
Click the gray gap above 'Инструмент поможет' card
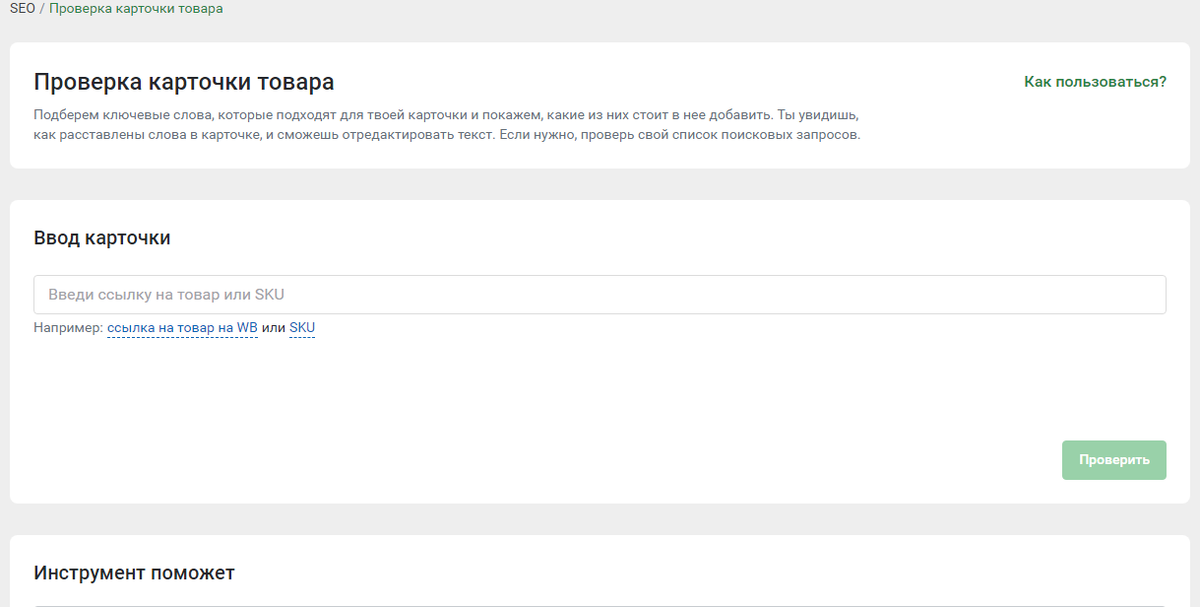click(600, 519)
